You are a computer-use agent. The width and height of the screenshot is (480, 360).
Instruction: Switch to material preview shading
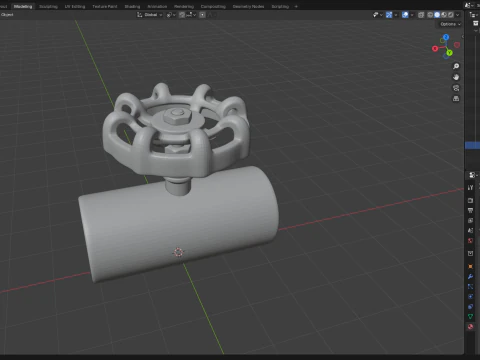(x=444, y=15)
